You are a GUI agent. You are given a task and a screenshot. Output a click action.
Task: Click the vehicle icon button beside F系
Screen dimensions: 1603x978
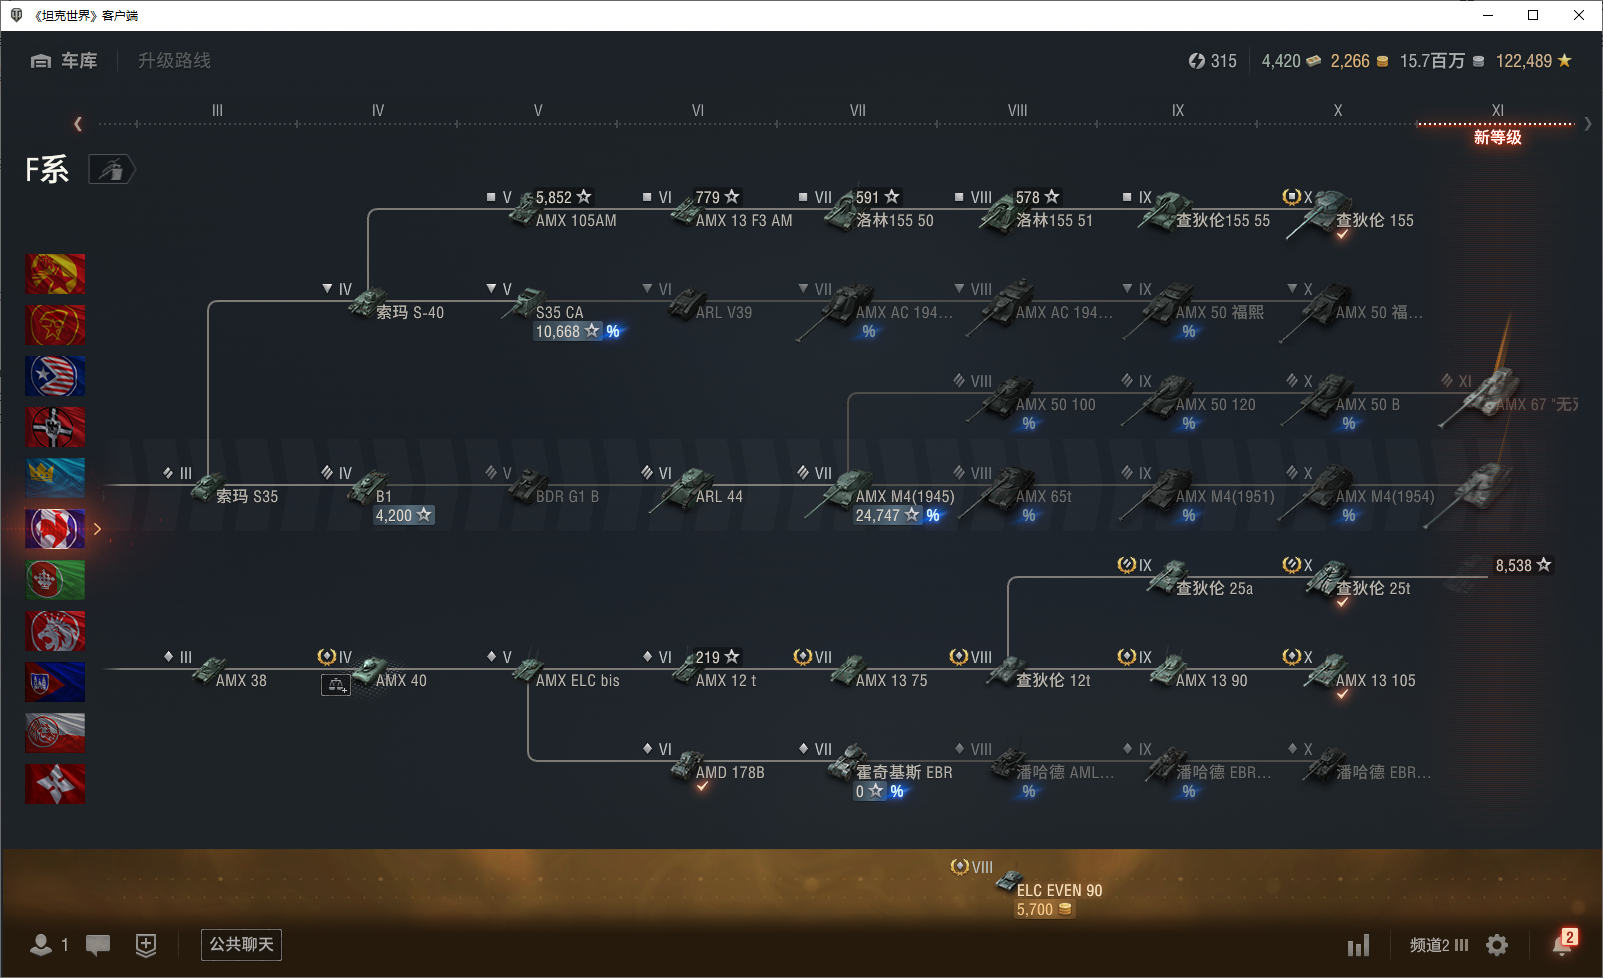[x=111, y=169]
